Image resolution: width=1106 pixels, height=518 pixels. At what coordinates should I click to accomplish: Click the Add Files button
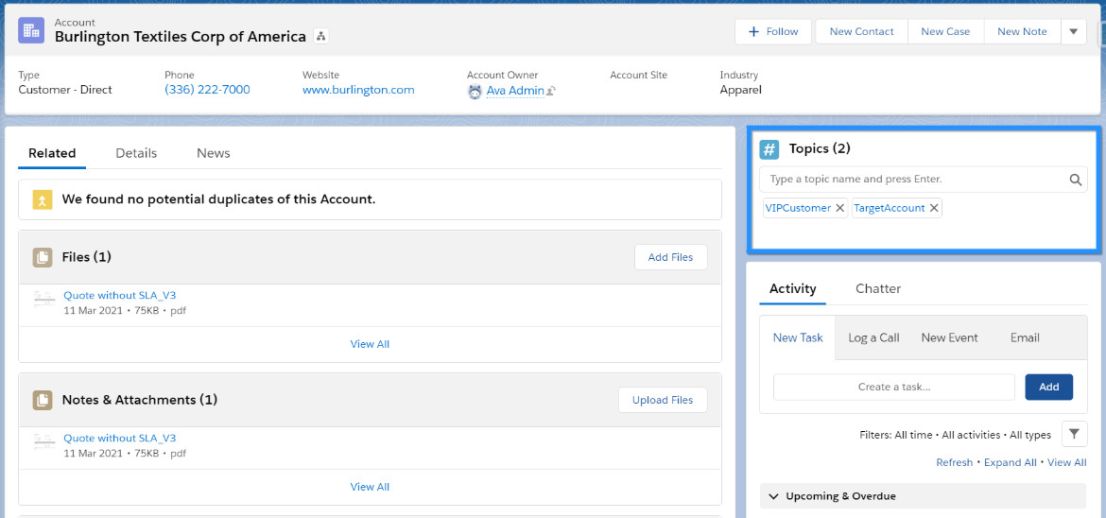pos(670,257)
